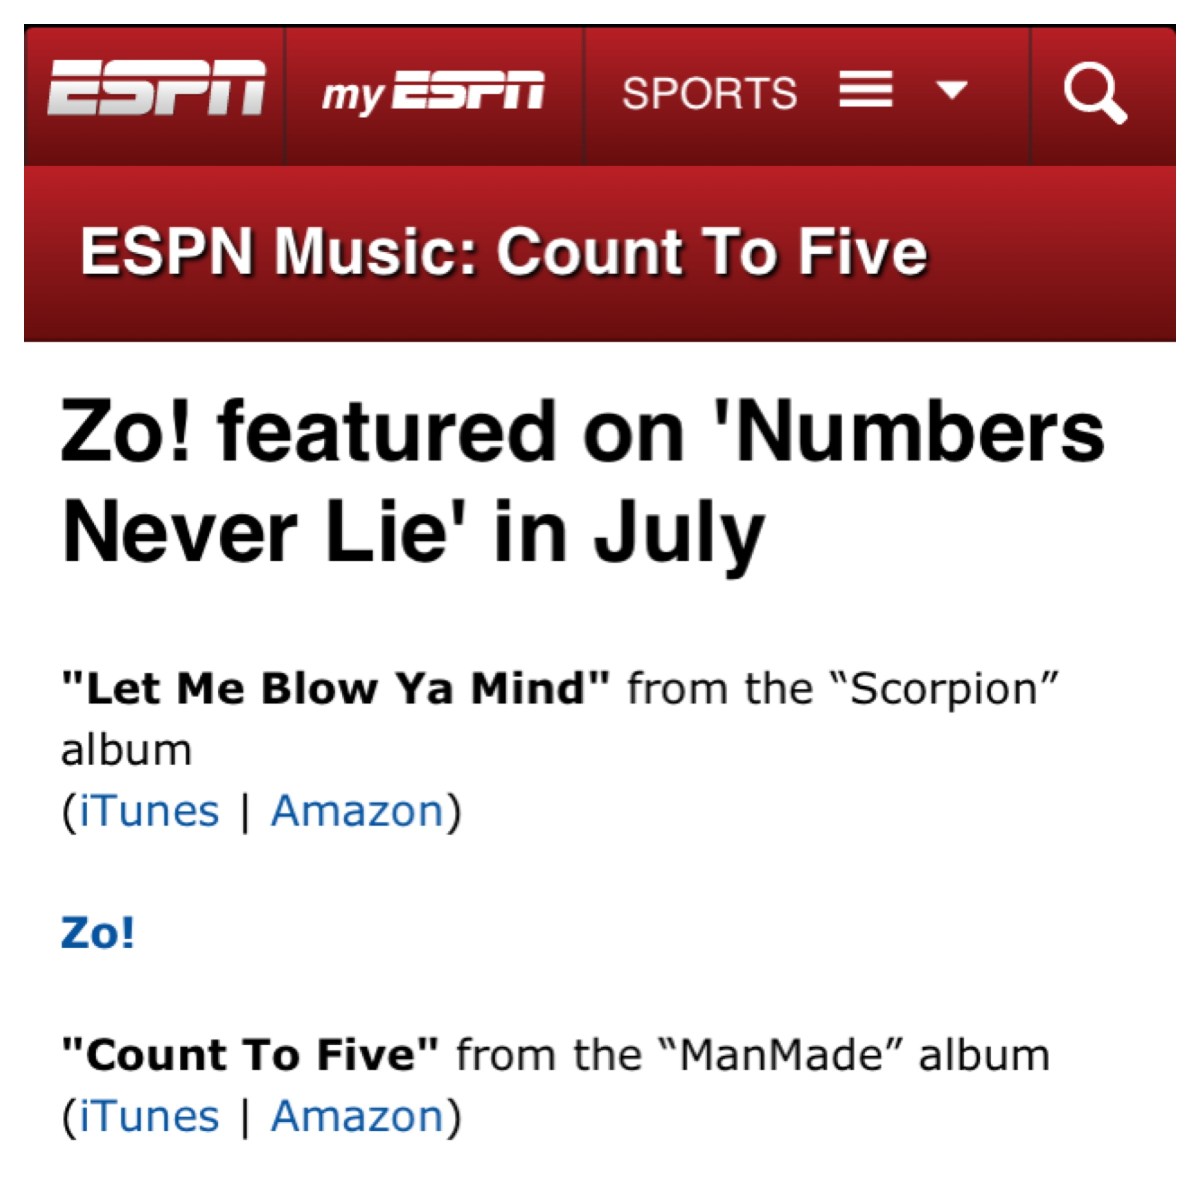Open iTunes link for Let Me Blow Ya Mind
Viewport: 1200px width, 1200px height.
[149, 811]
